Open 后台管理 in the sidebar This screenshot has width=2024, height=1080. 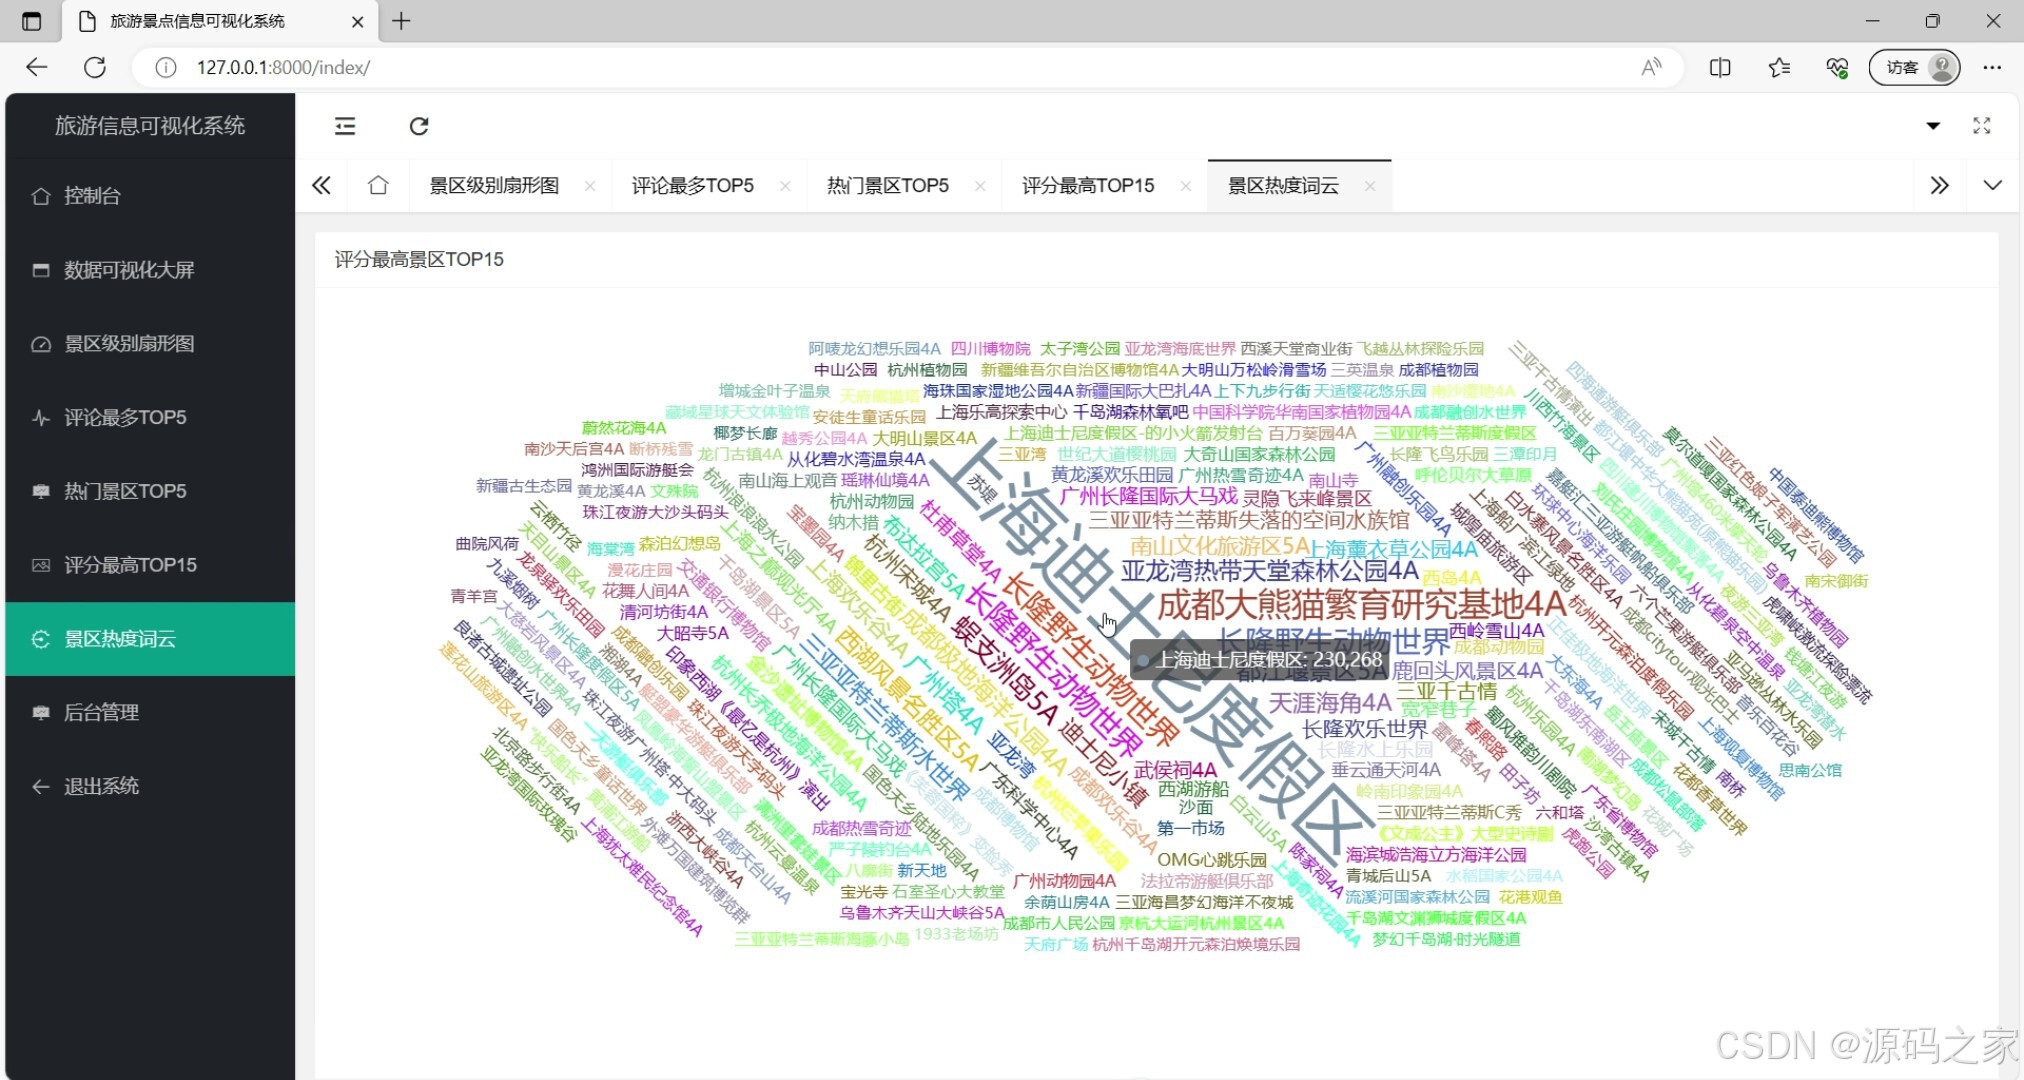point(101,712)
